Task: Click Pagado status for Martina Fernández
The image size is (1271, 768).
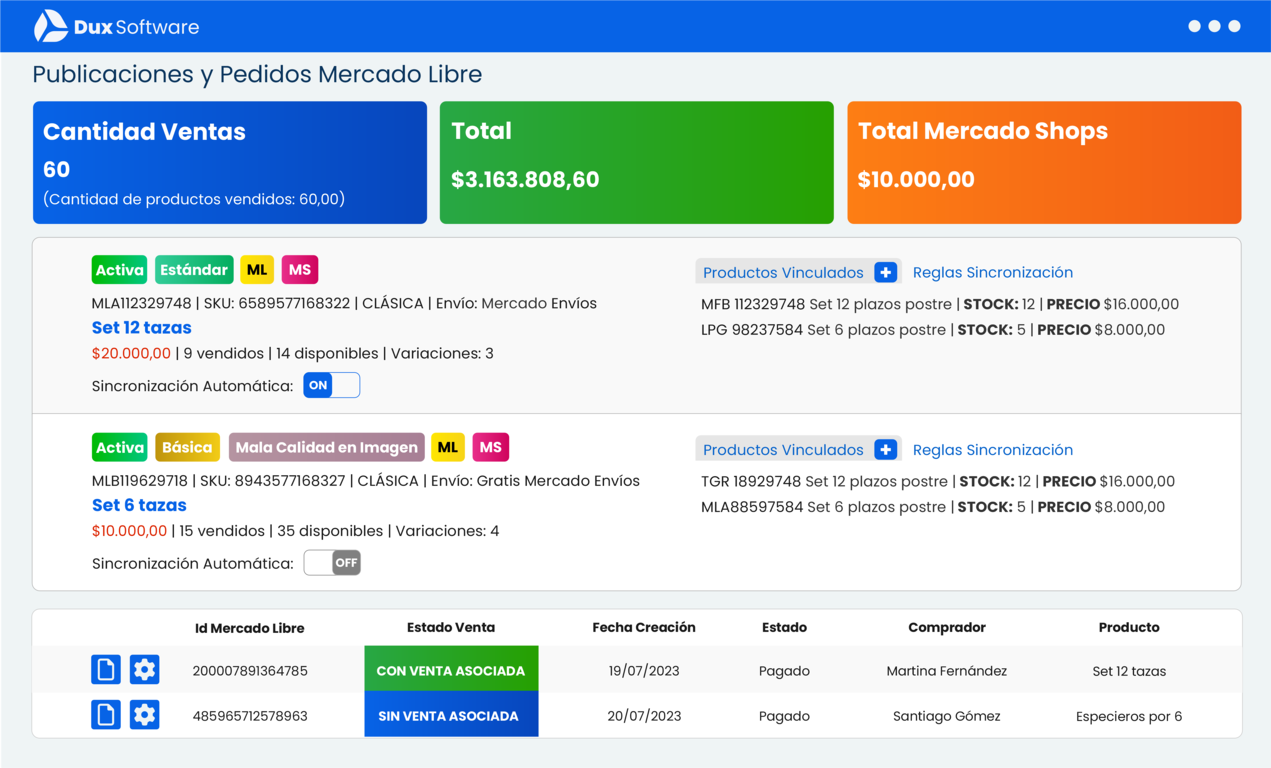Action: (x=784, y=671)
